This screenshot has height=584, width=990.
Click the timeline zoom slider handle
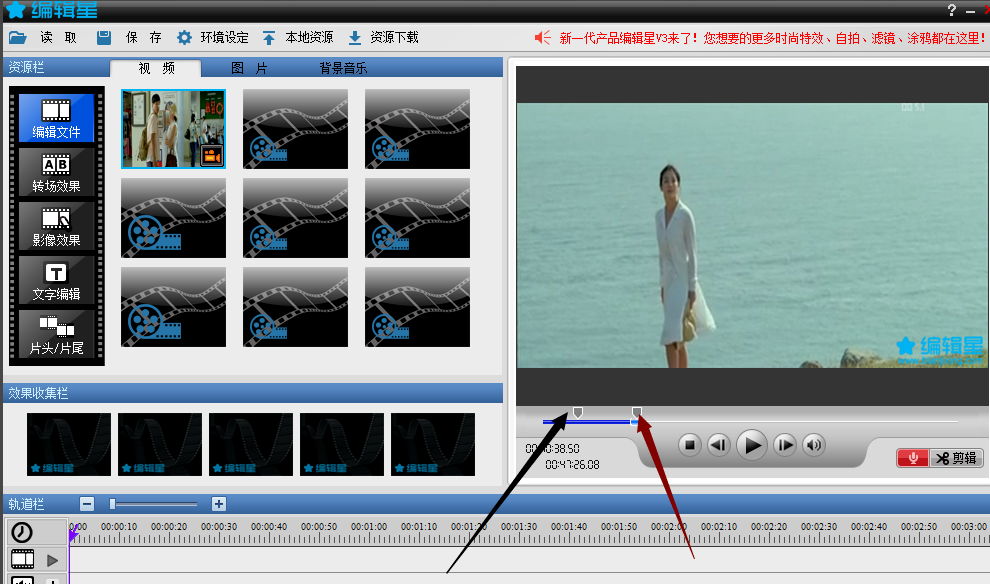[x=112, y=504]
